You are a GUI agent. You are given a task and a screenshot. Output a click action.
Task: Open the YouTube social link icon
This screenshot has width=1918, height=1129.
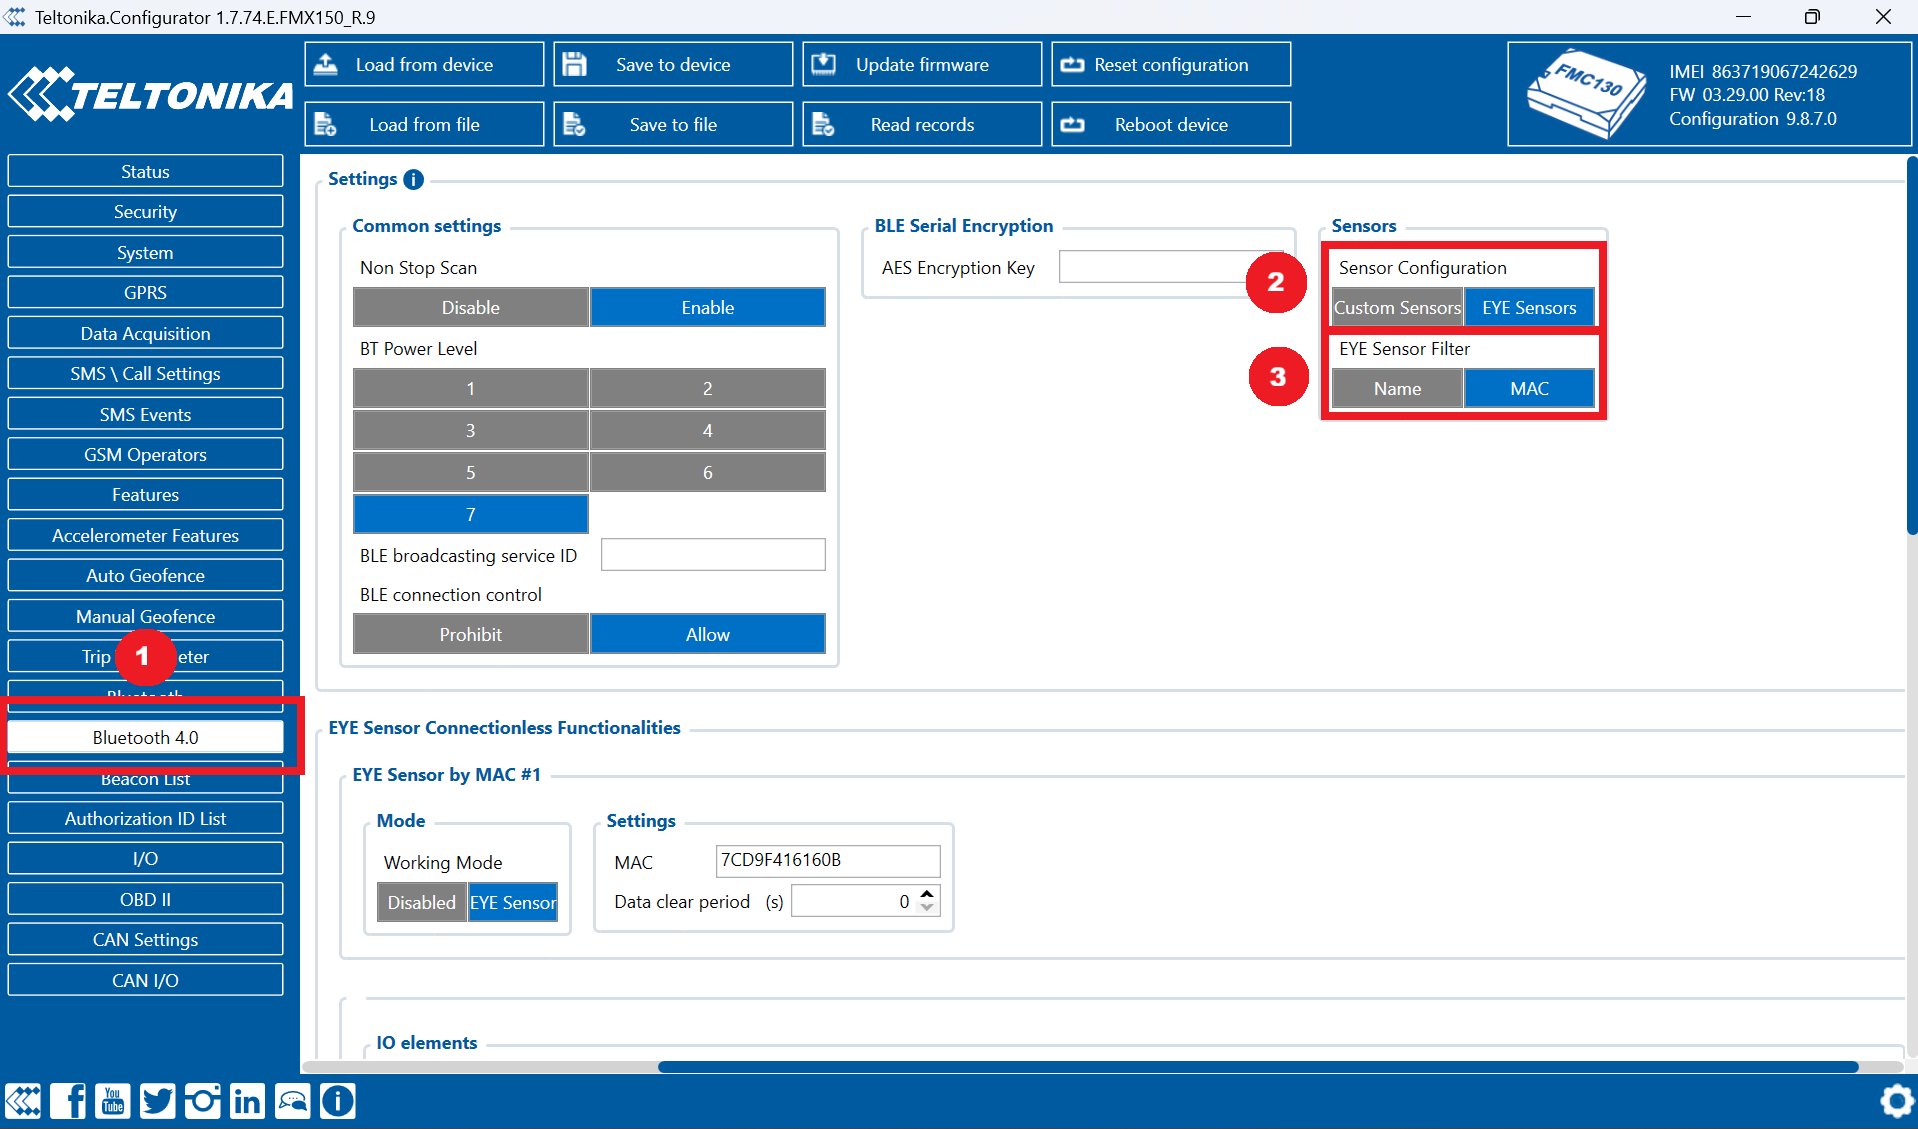(x=113, y=1101)
